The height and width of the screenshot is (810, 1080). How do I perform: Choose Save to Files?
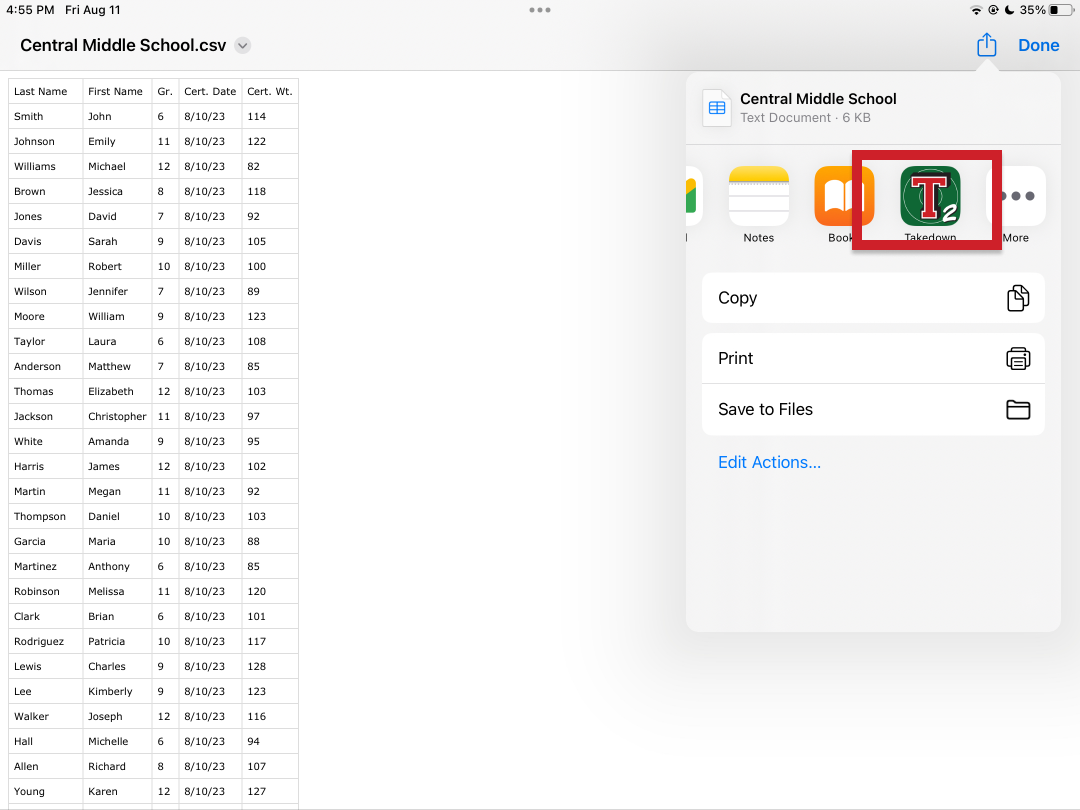[x=873, y=409]
